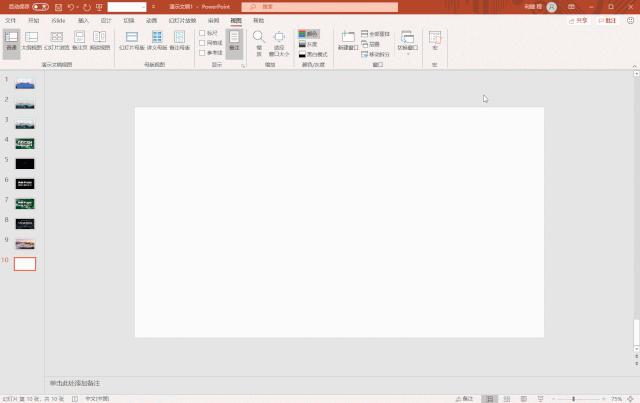Open Reading View (阅读视图) icon
The height and width of the screenshot is (403, 640).
click(100, 40)
